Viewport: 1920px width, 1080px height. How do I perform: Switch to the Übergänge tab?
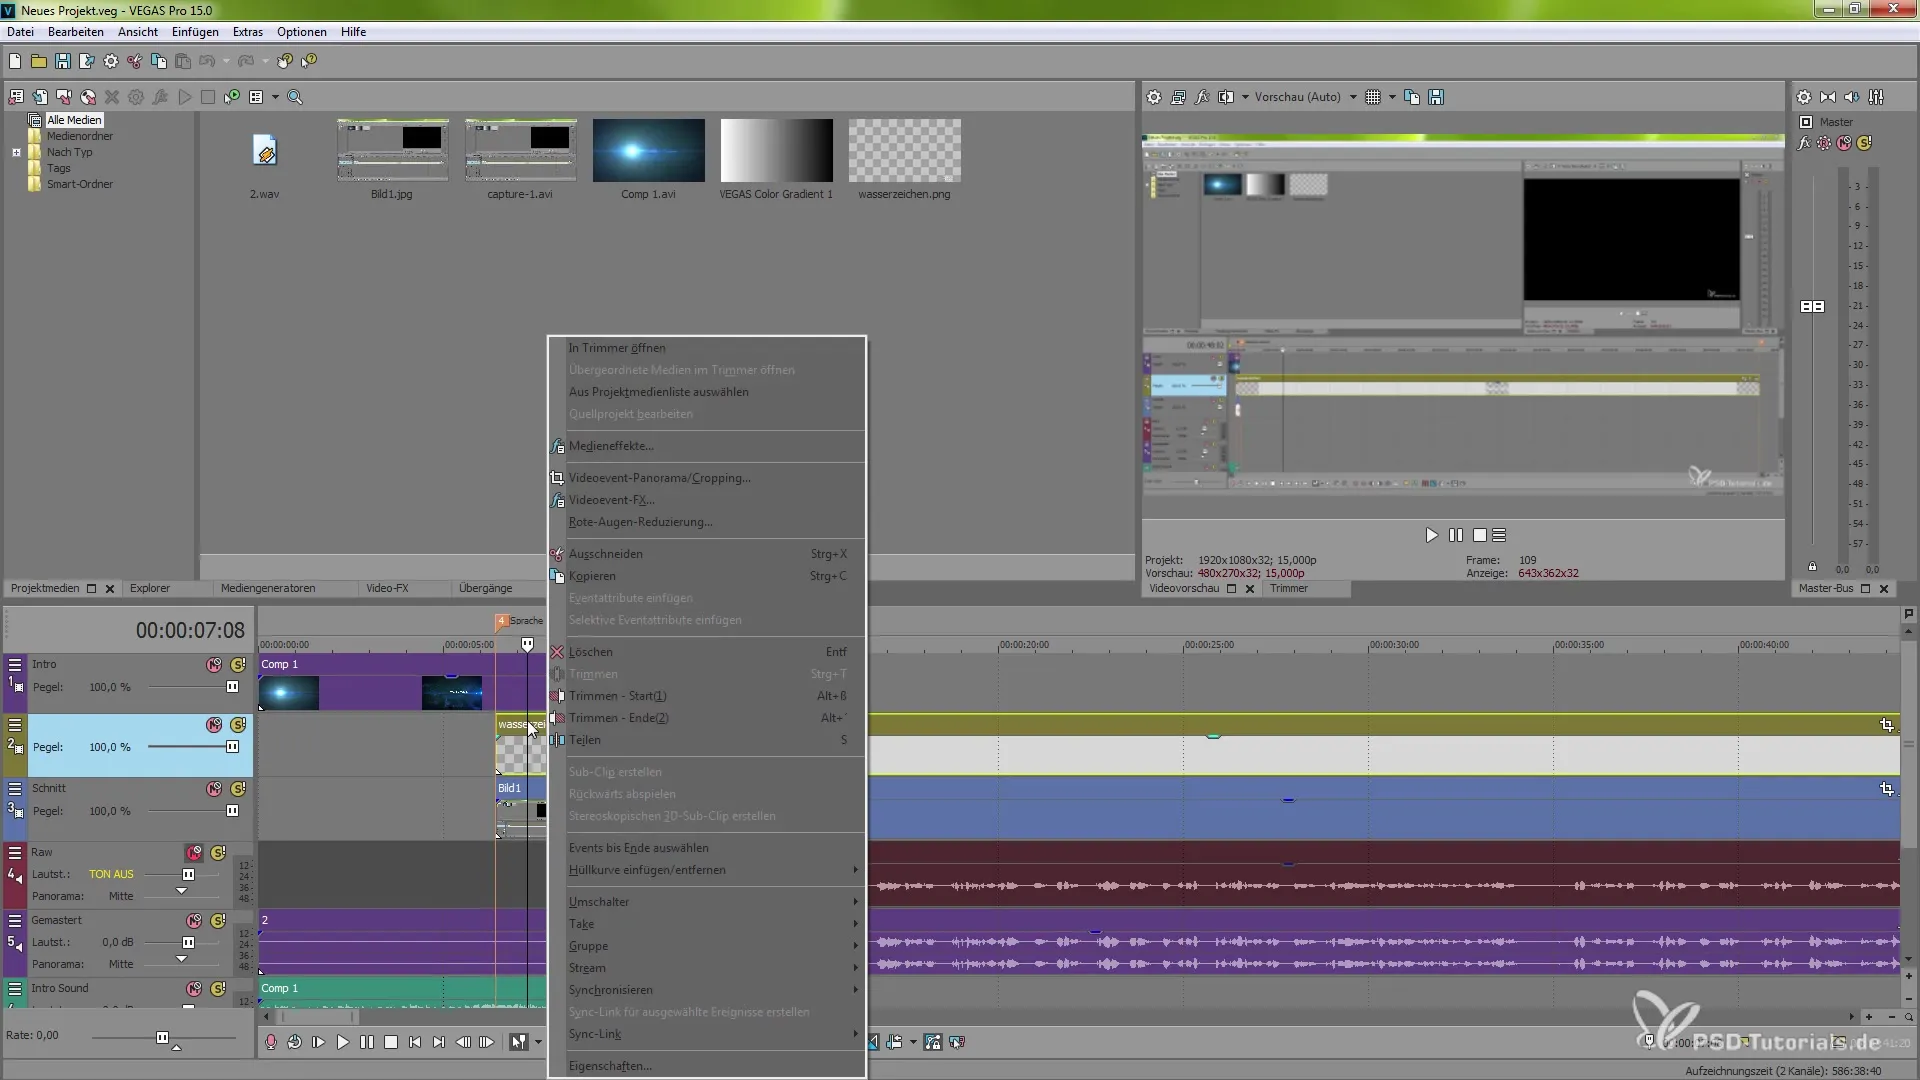point(485,588)
